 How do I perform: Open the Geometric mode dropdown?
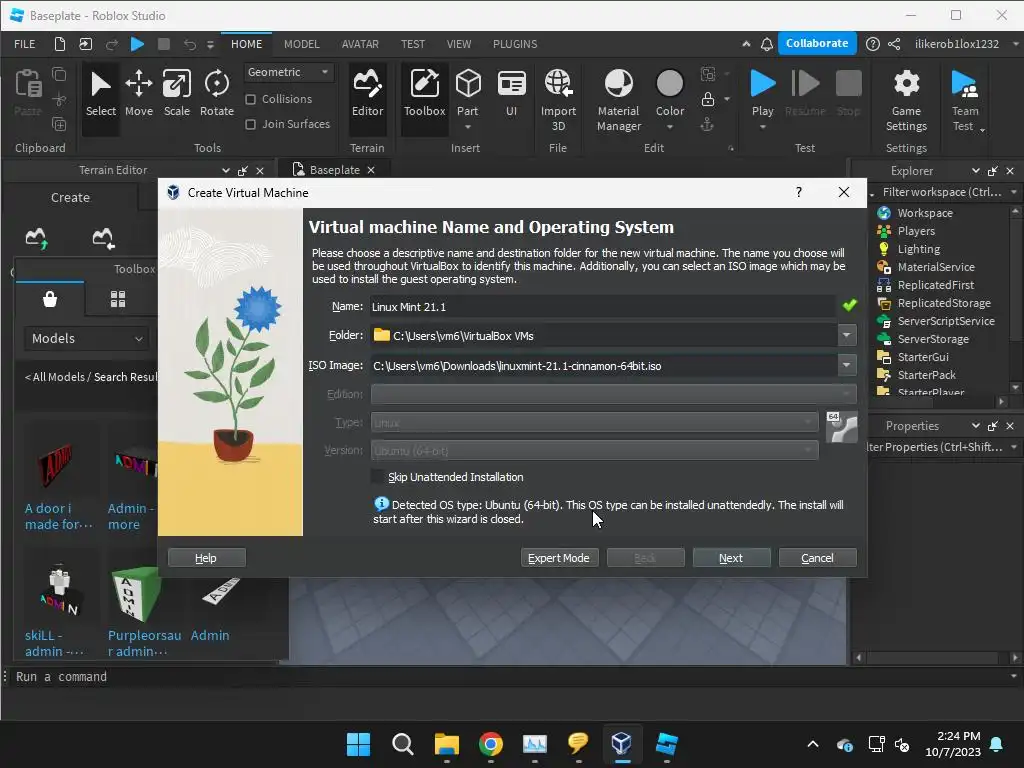tap(288, 72)
